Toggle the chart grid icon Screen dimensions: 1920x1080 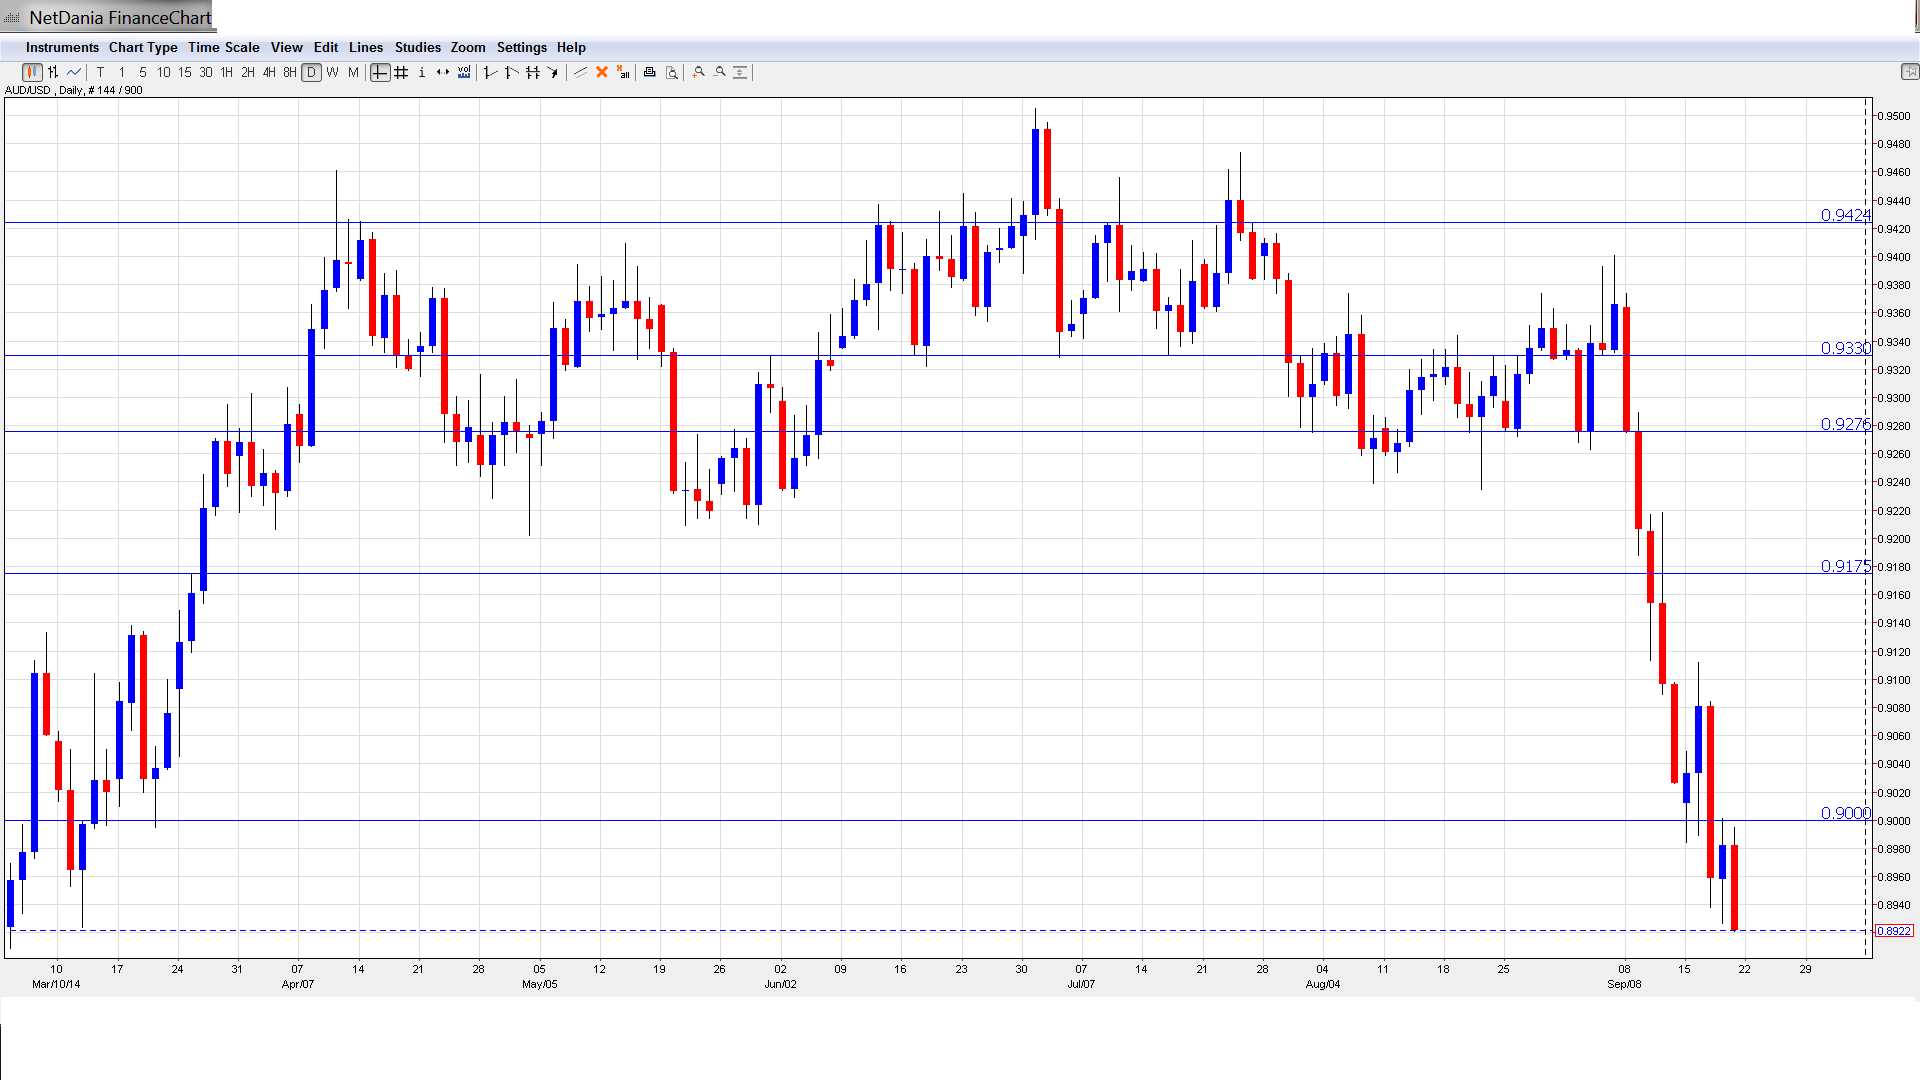pyautogui.click(x=401, y=72)
